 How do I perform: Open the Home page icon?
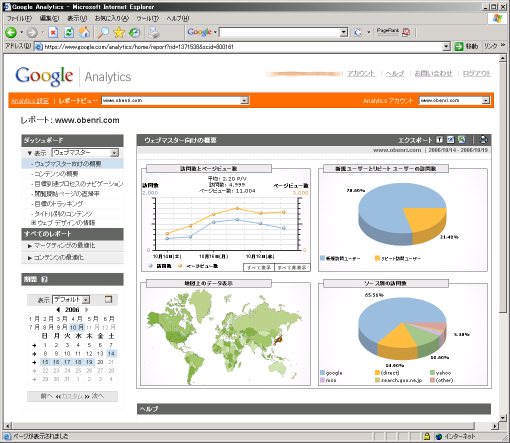pos(84,32)
